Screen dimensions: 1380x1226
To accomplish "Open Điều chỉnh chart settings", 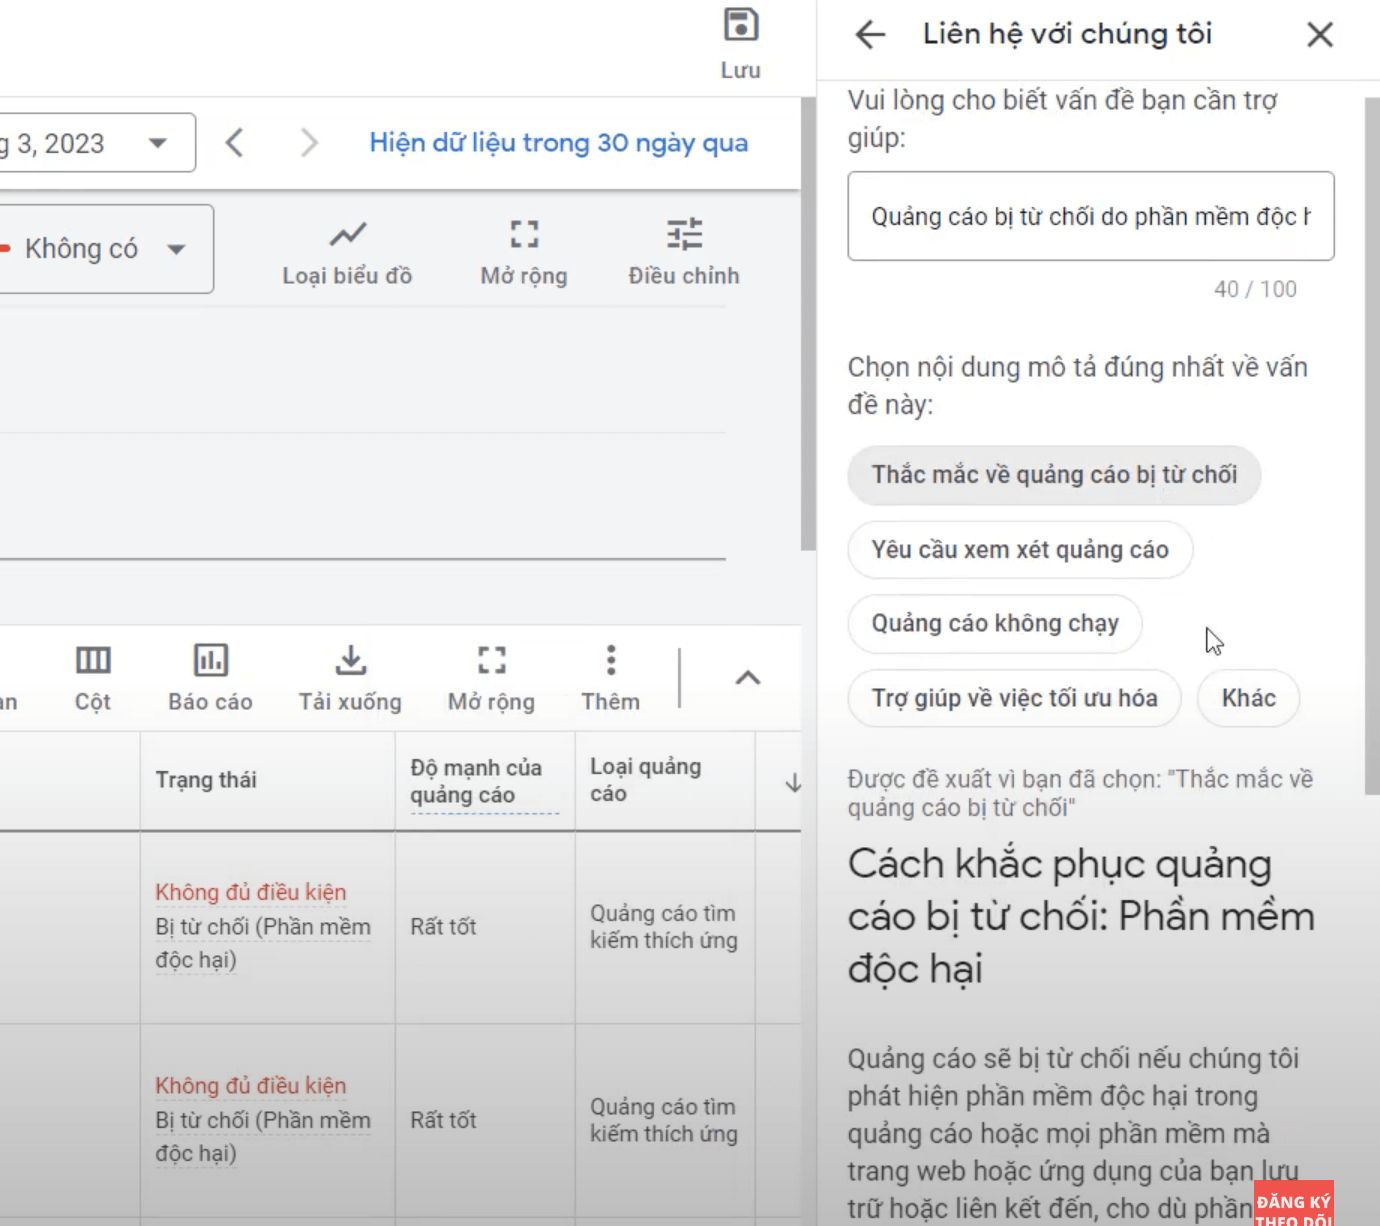I will pos(684,252).
